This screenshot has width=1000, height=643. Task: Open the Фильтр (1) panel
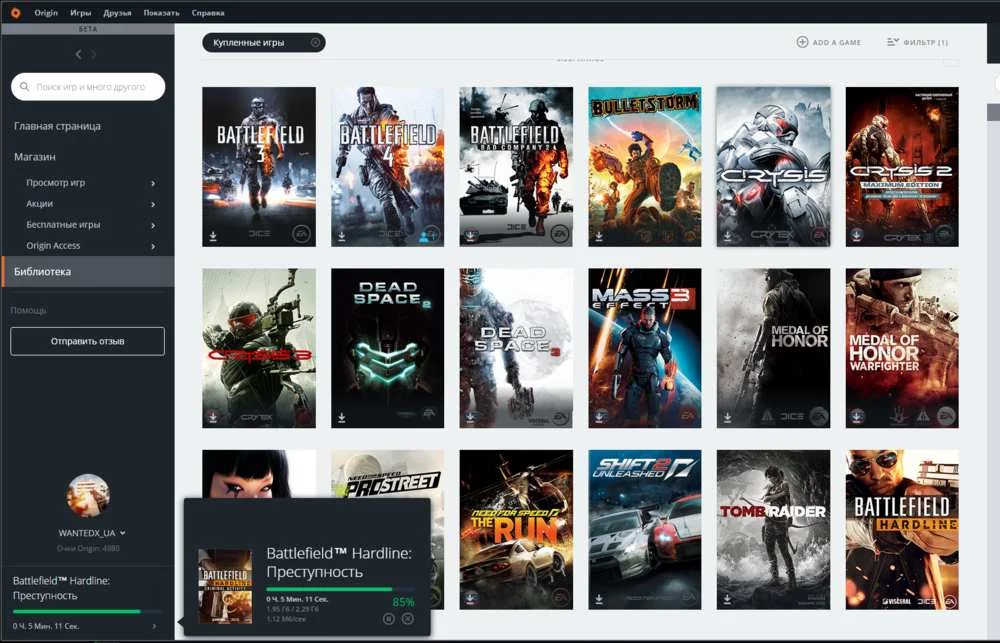click(917, 42)
